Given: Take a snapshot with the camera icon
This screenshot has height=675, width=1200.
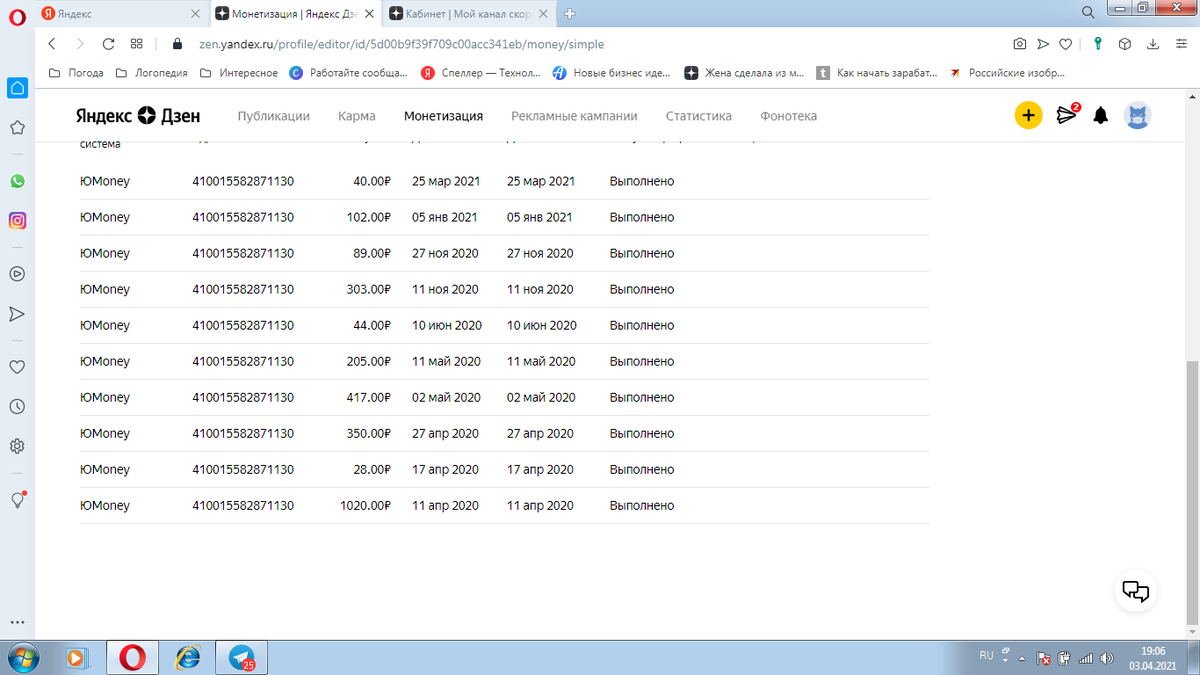Looking at the screenshot, I should pyautogui.click(x=1019, y=44).
